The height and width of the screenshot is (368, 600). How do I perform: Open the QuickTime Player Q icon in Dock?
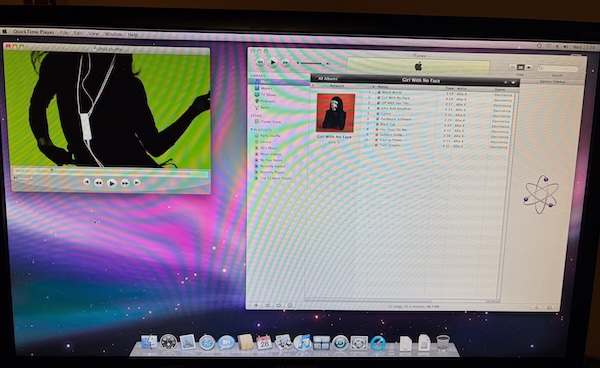(378, 343)
